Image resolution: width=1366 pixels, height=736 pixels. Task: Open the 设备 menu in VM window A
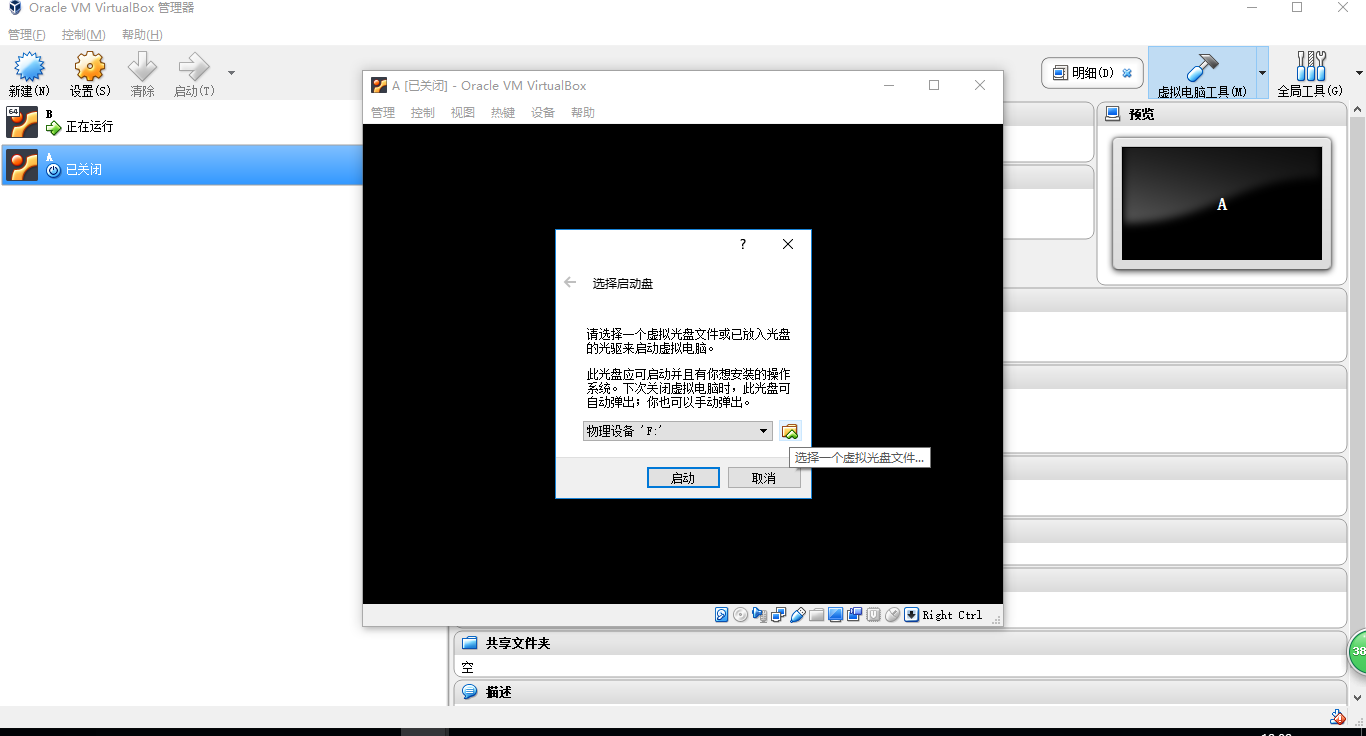543,113
